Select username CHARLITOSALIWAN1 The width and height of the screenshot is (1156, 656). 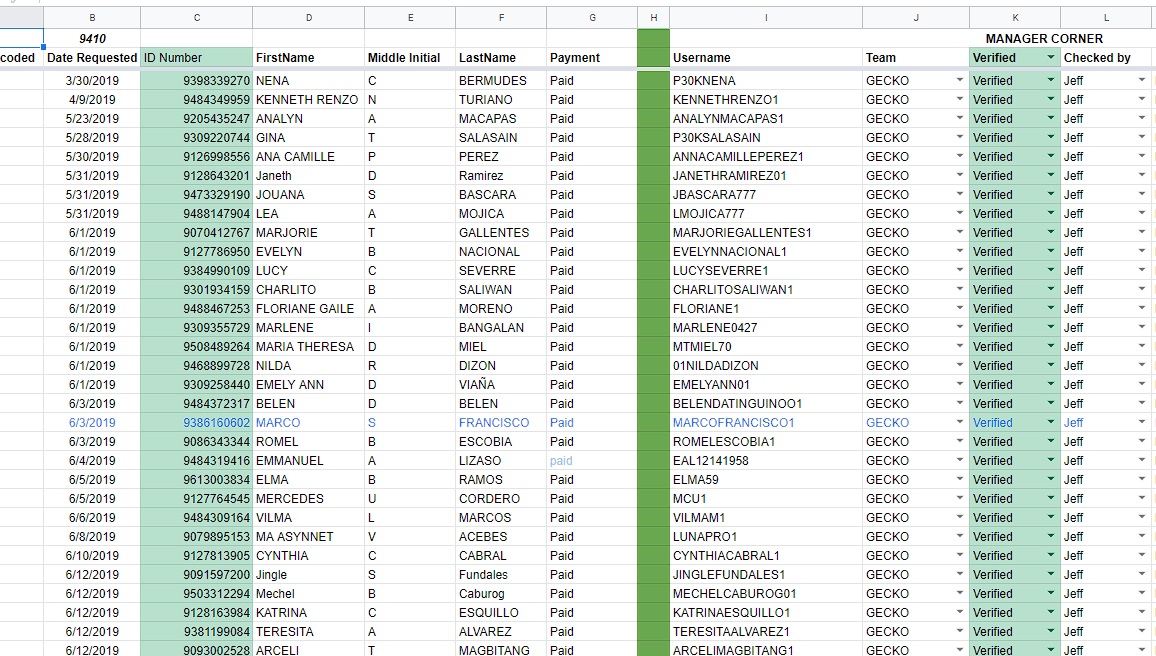(766, 290)
